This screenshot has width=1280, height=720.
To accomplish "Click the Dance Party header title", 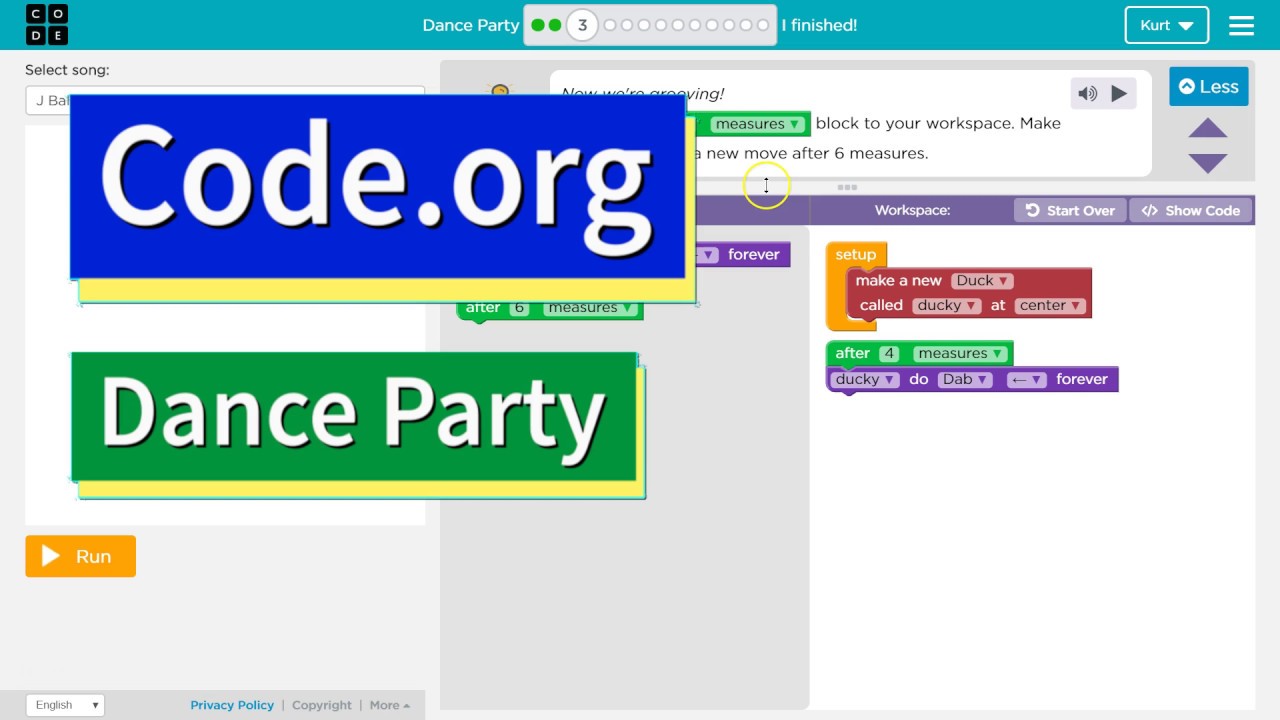I will tap(470, 25).
